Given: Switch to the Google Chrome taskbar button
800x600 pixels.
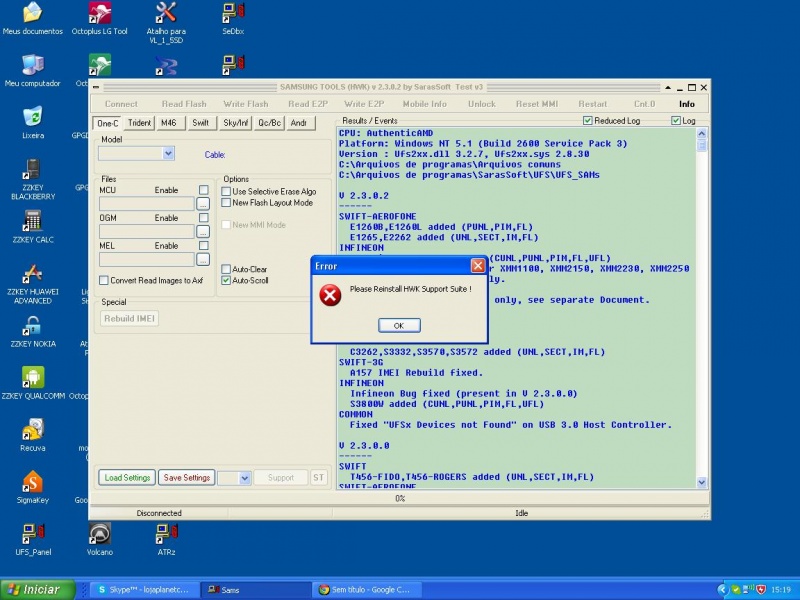Looking at the screenshot, I should point(365,590).
